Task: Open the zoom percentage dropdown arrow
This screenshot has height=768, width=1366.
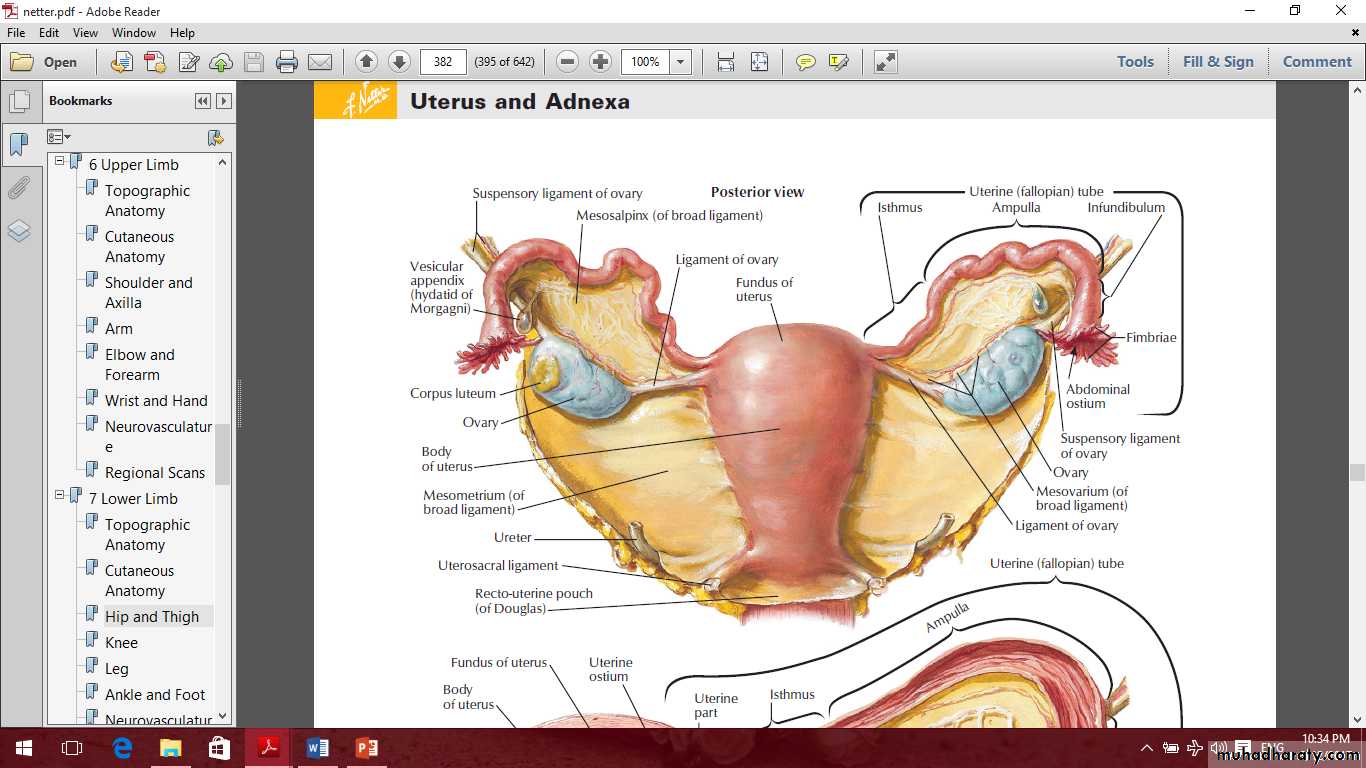Action: pyautogui.click(x=681, y=62)
